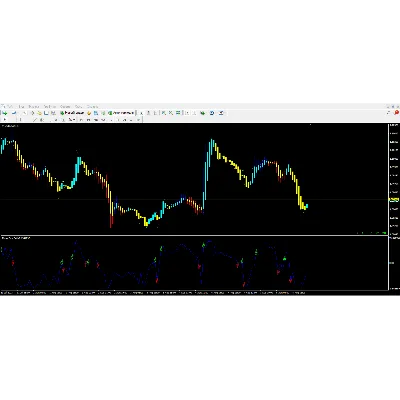400x400 pixels.
Task: Click the zoom in chart icon
Action: click(163, 113)
